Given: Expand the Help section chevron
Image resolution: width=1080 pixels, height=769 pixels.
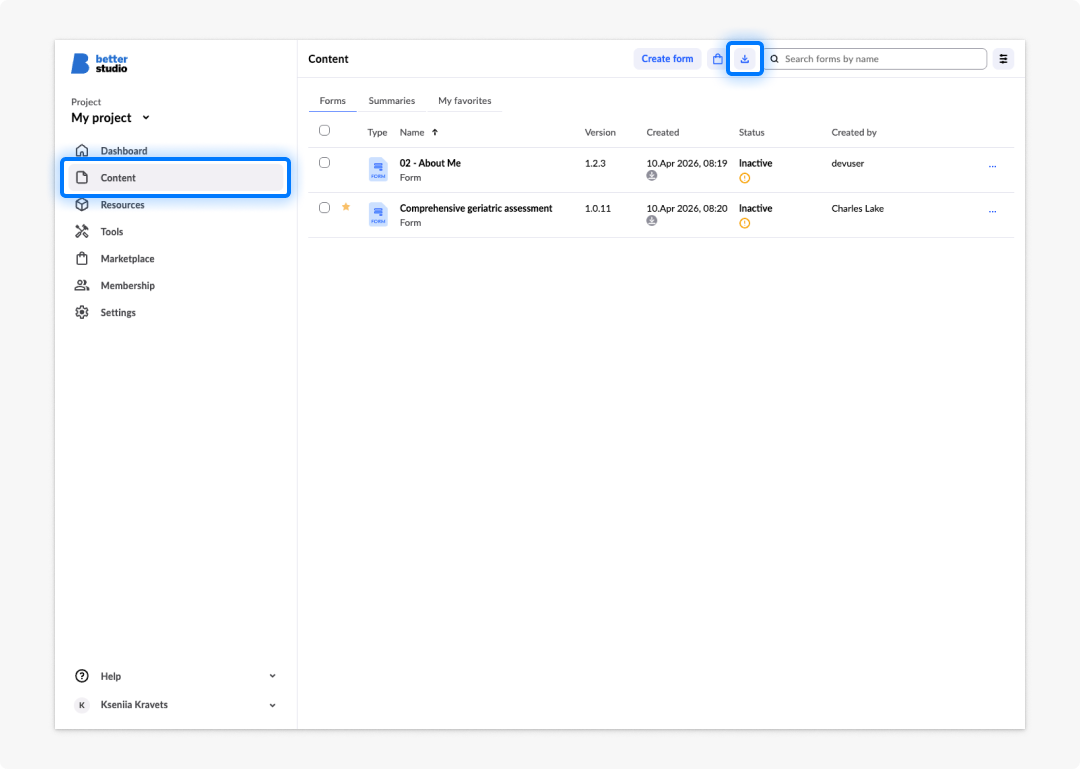Looking at the screenshot, I should 273,676.
